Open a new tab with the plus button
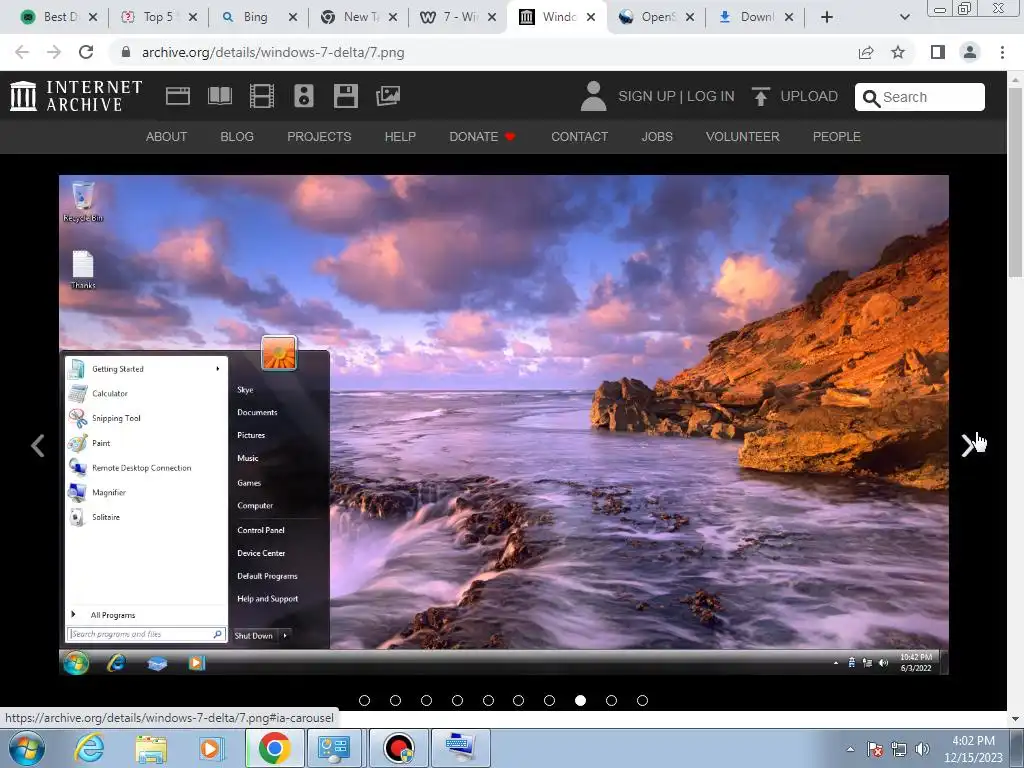This screenshot has height=768, width=1024. (827, 17)
